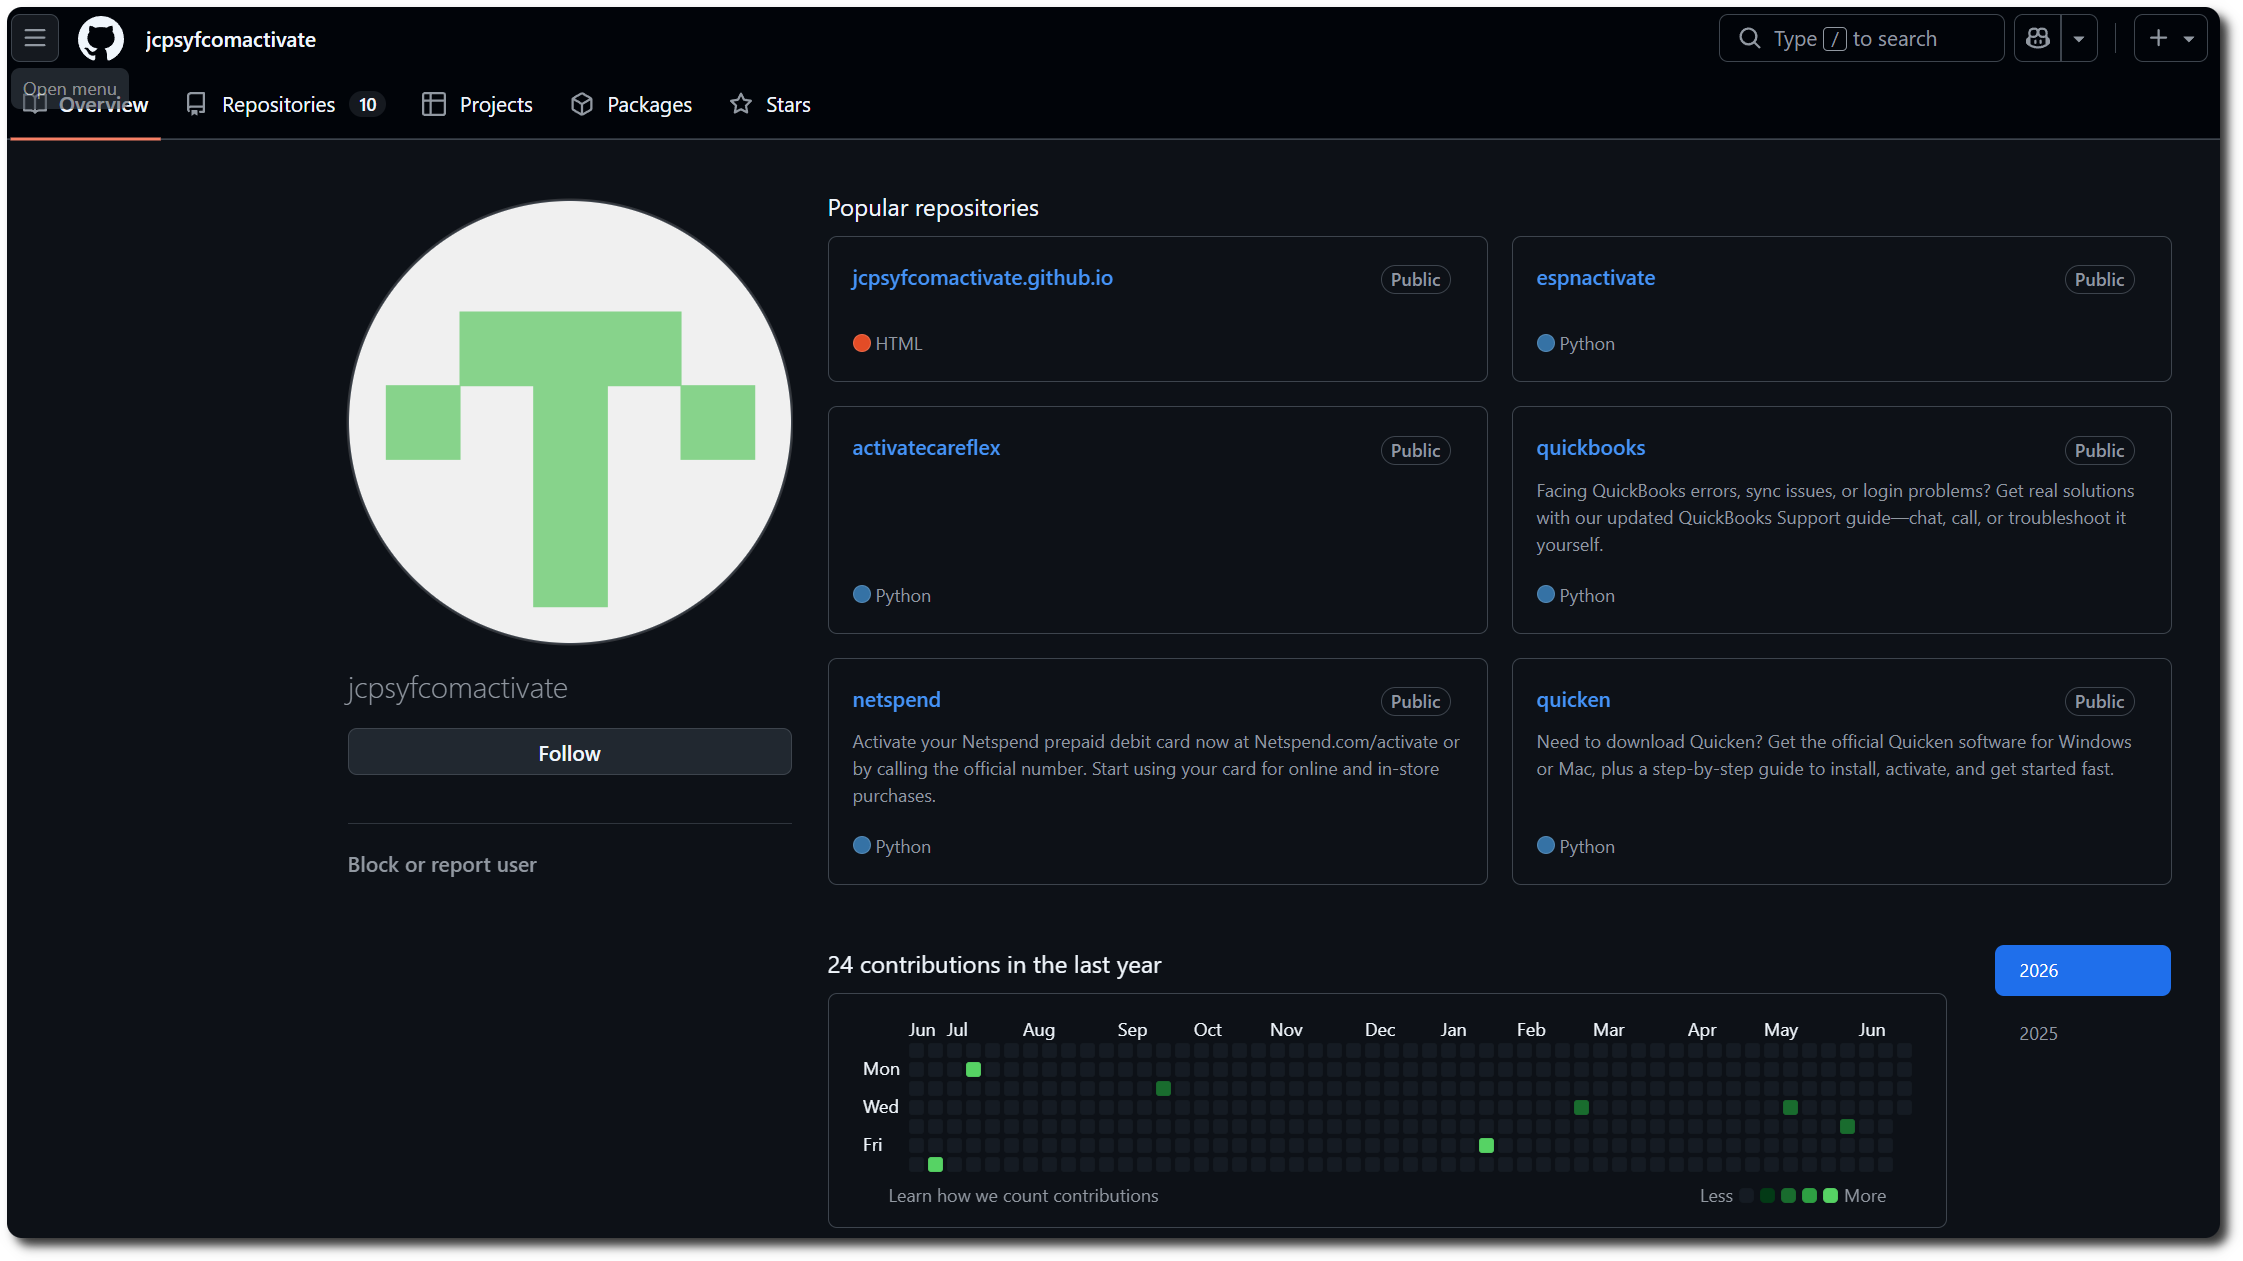
Task: Click the Public badge on quickbooks
Action: [2099, 450]
